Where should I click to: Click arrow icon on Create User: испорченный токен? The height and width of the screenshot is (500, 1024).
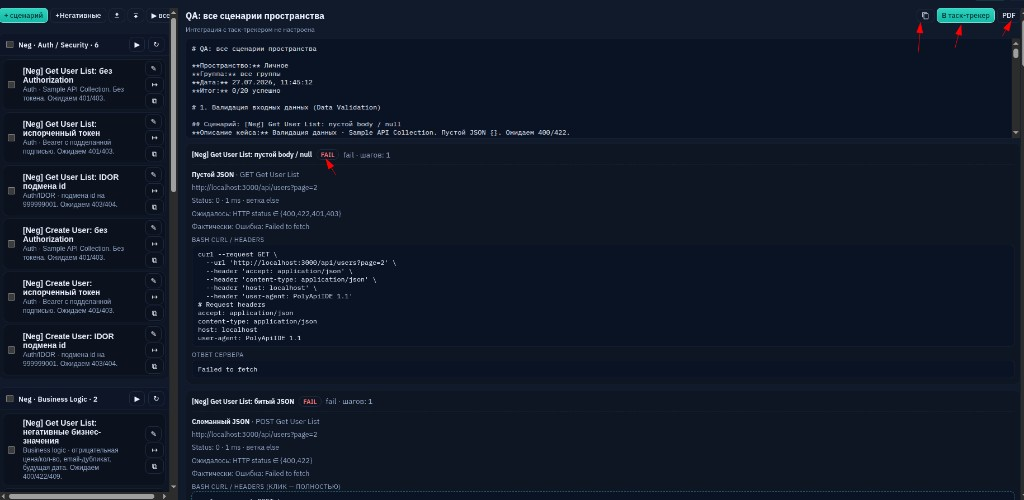coord(154,297)
